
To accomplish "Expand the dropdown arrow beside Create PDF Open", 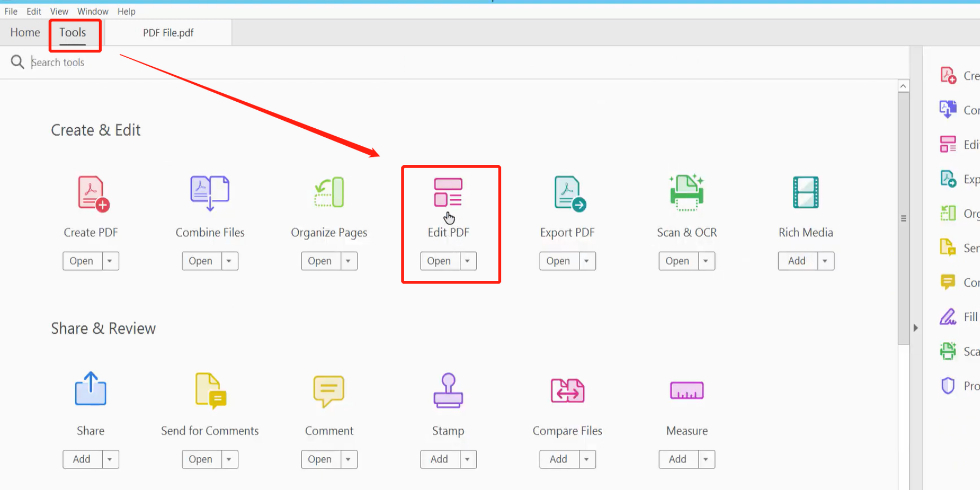I will coord(110,261).
